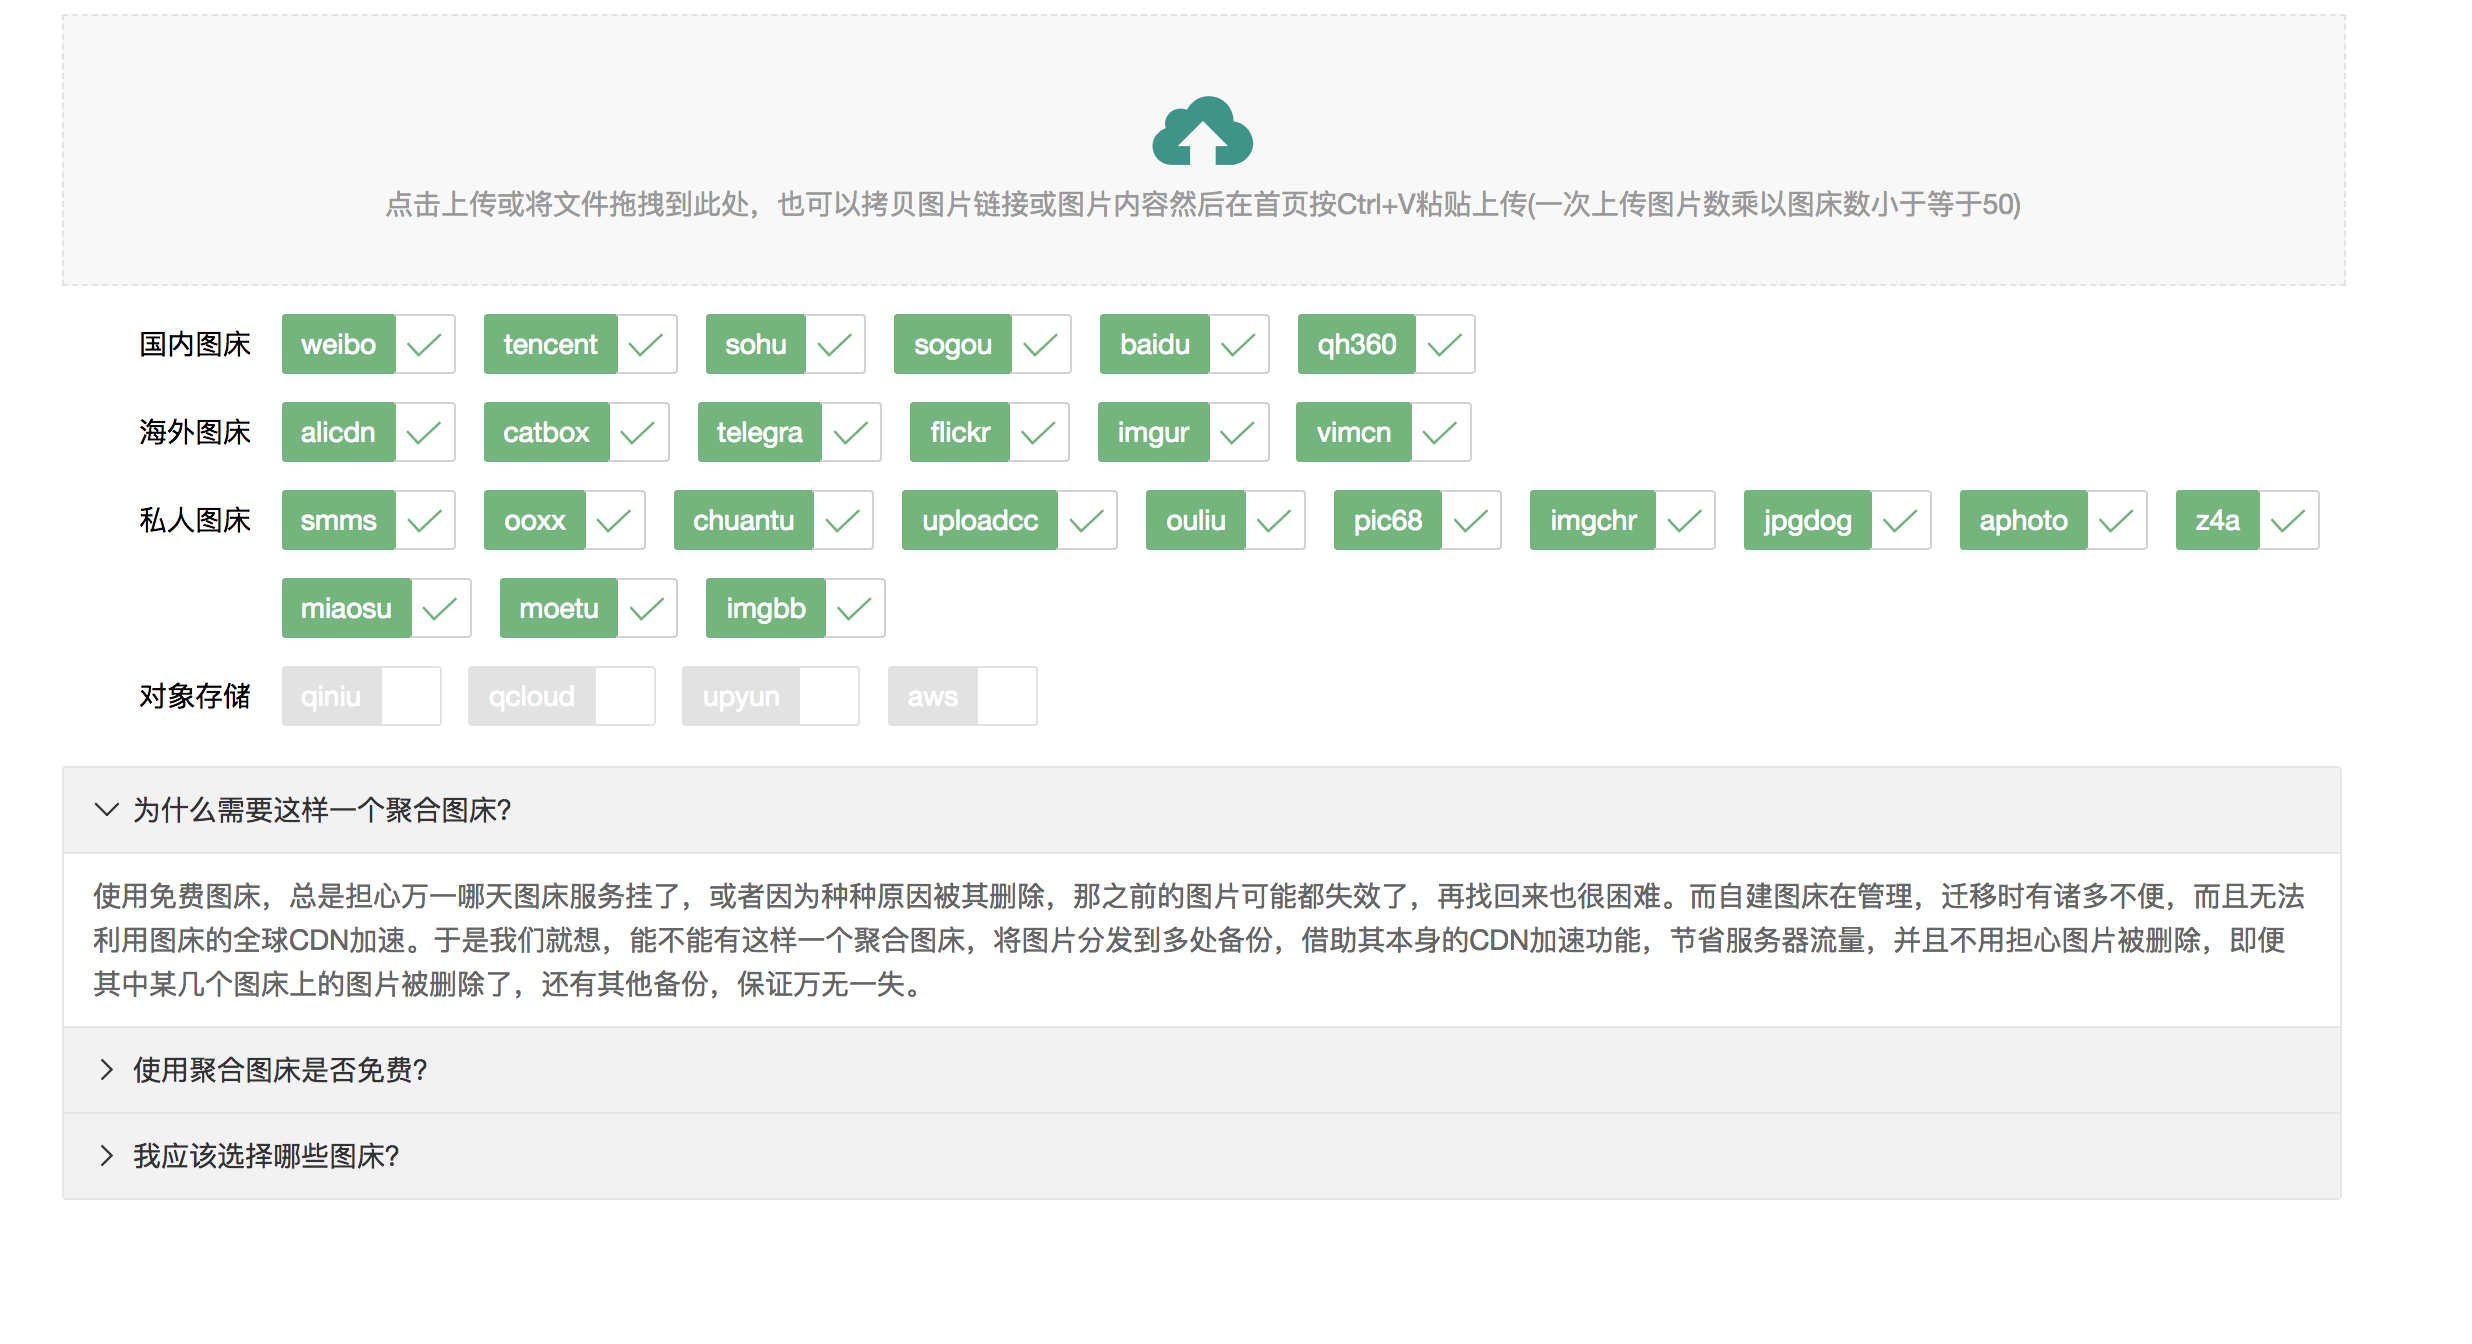
Task: Expand the 使用聚合图床是否免费 chevron
Action: [x=106, y=1070]
